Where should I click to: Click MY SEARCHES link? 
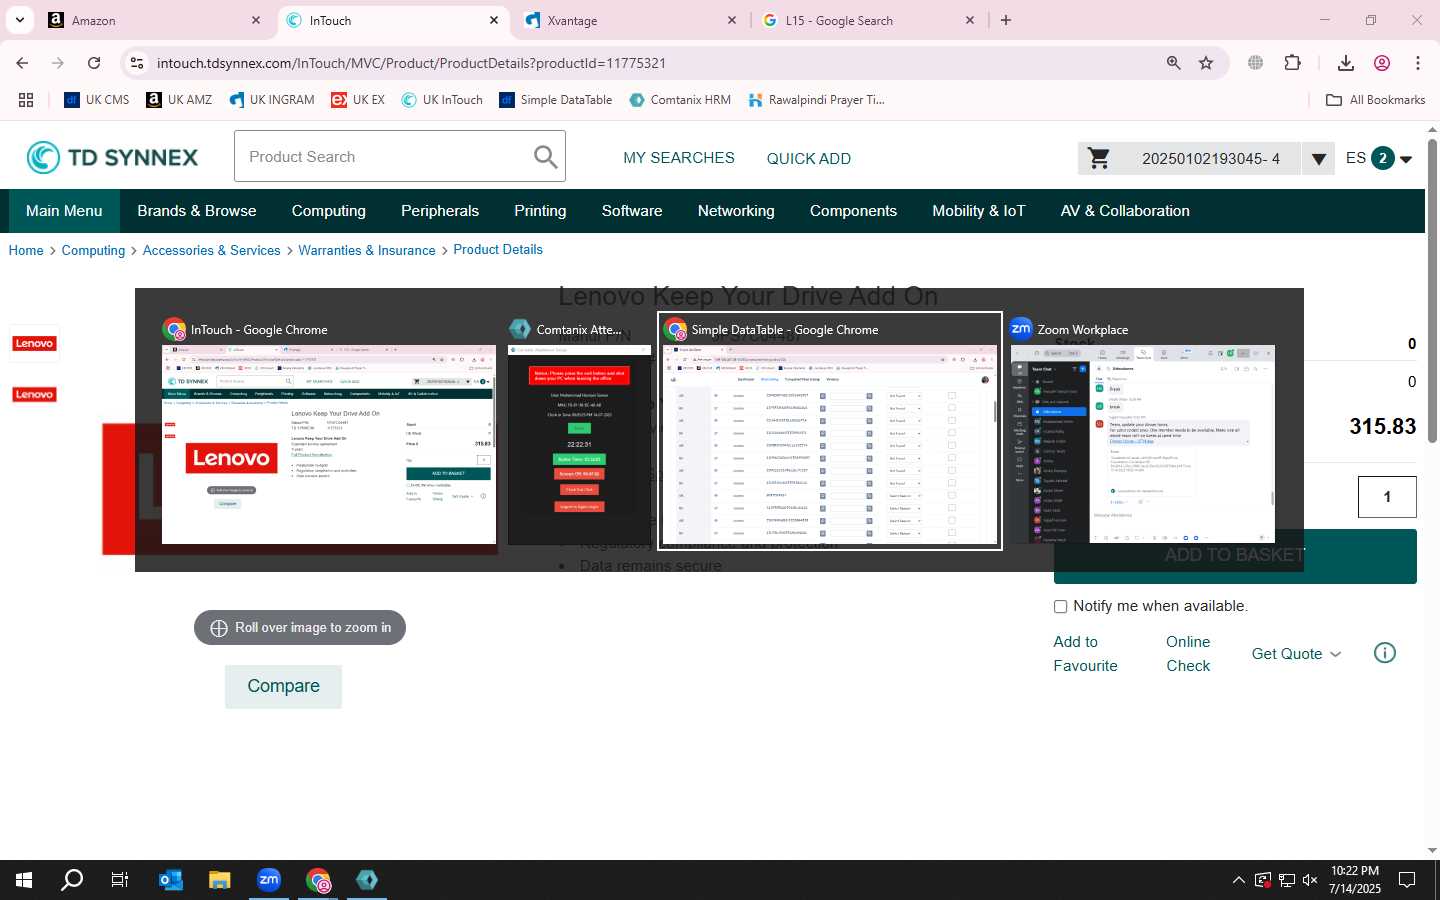(679, 158)
